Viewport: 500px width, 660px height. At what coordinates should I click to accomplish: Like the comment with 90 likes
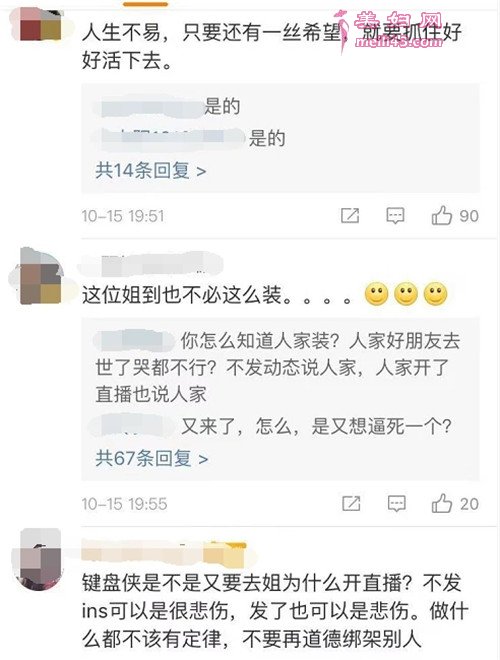coord(441,216)
